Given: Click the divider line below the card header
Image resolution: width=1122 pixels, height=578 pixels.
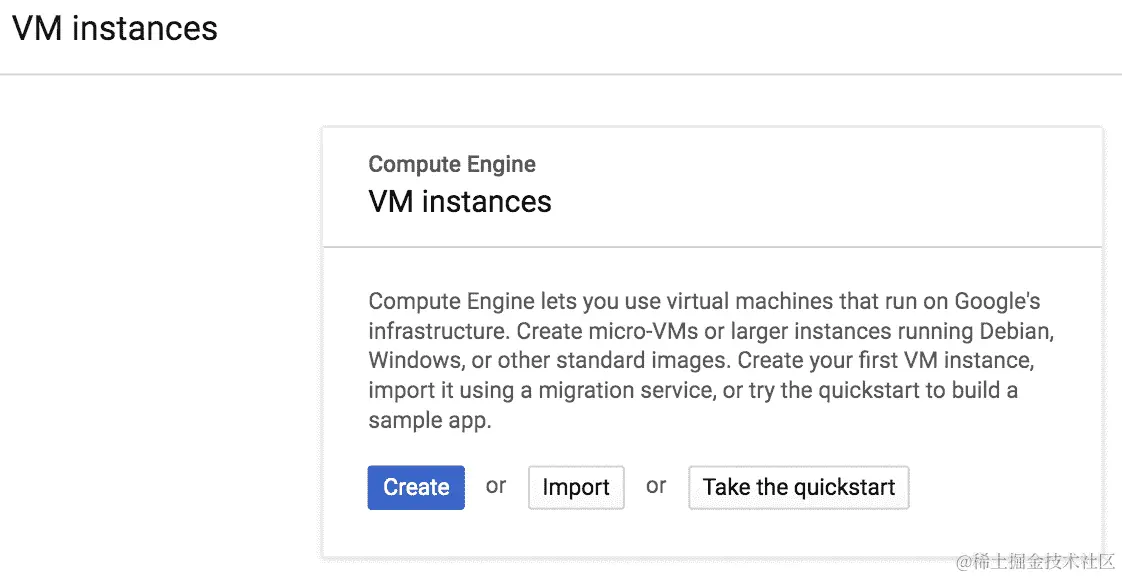Looking at the screenshot, I should pyautogui.click(x=712, y=247).
